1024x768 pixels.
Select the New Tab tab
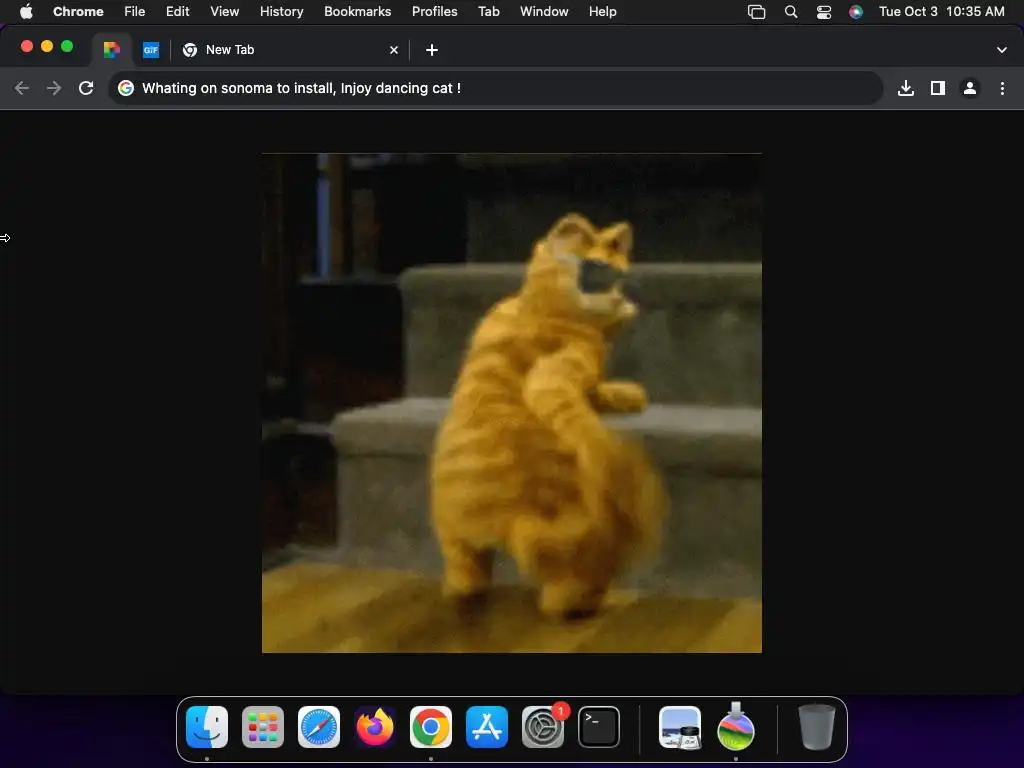point(290,50)
